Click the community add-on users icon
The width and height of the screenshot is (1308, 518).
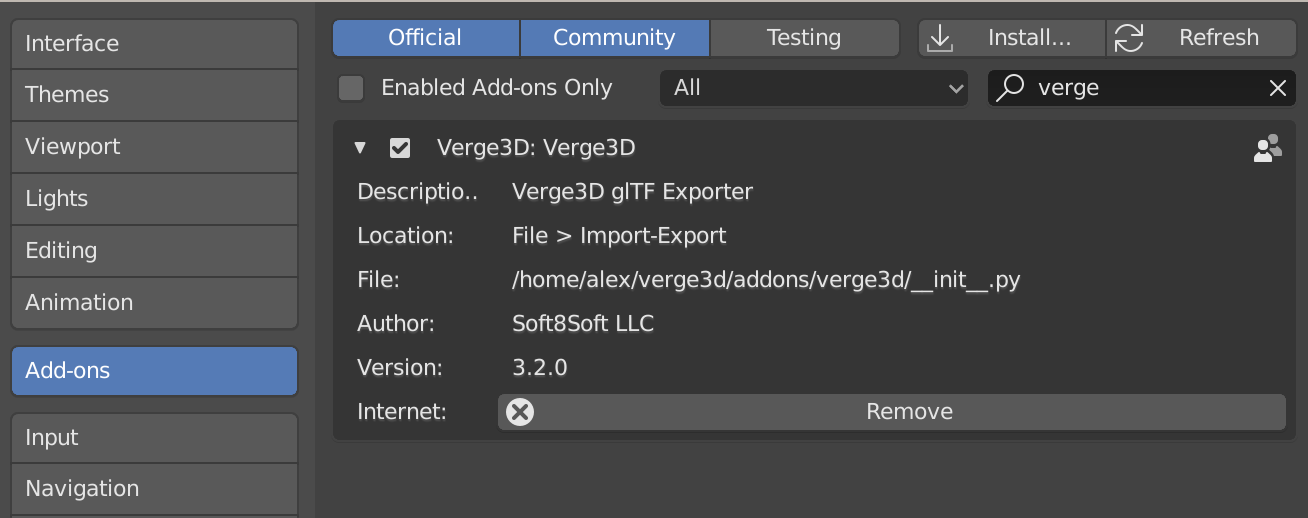[1267, 149]
